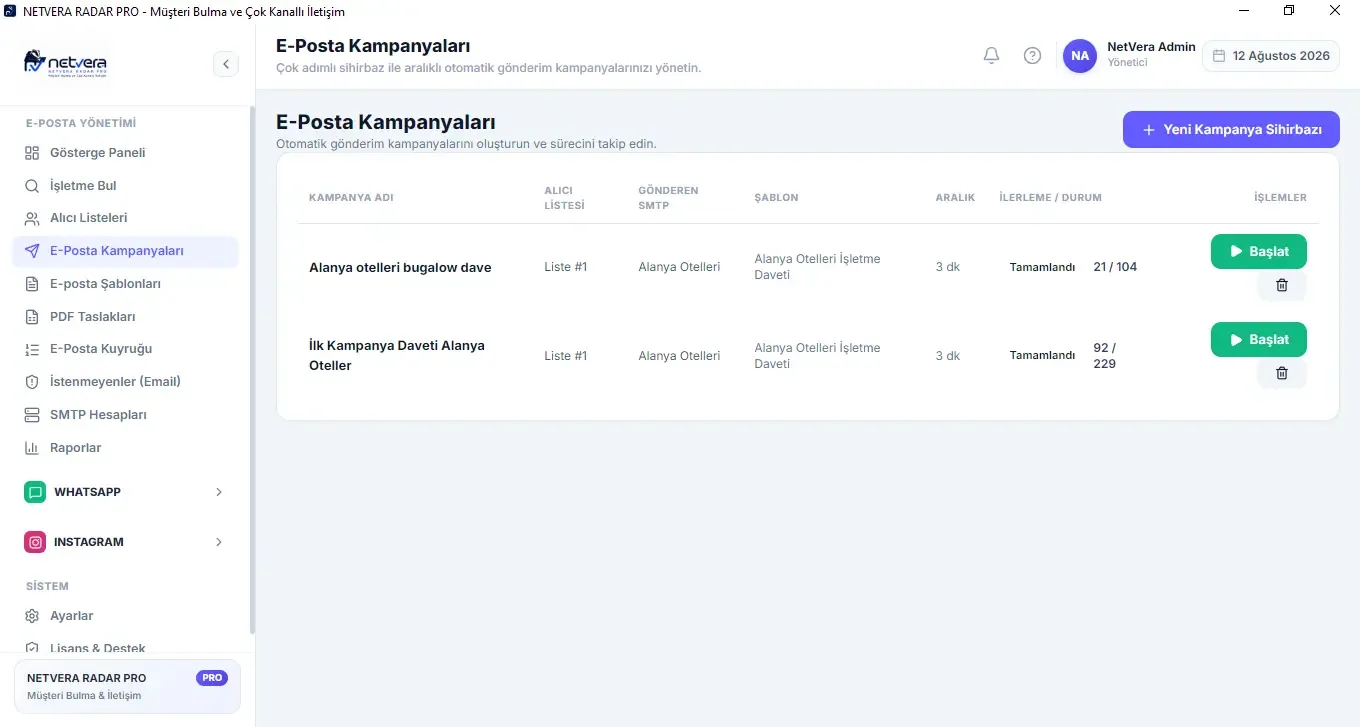Click the NA user avatar
This screenshot has height=727, width=1360.
click(1080, 56)
